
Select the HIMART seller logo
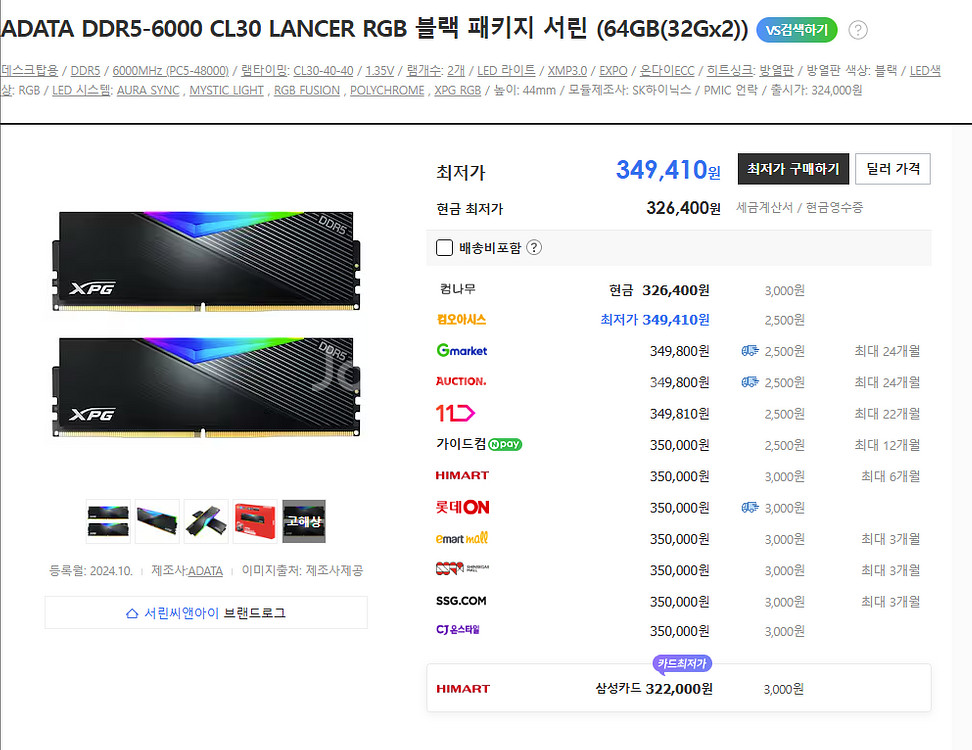(x=462, y=475)
